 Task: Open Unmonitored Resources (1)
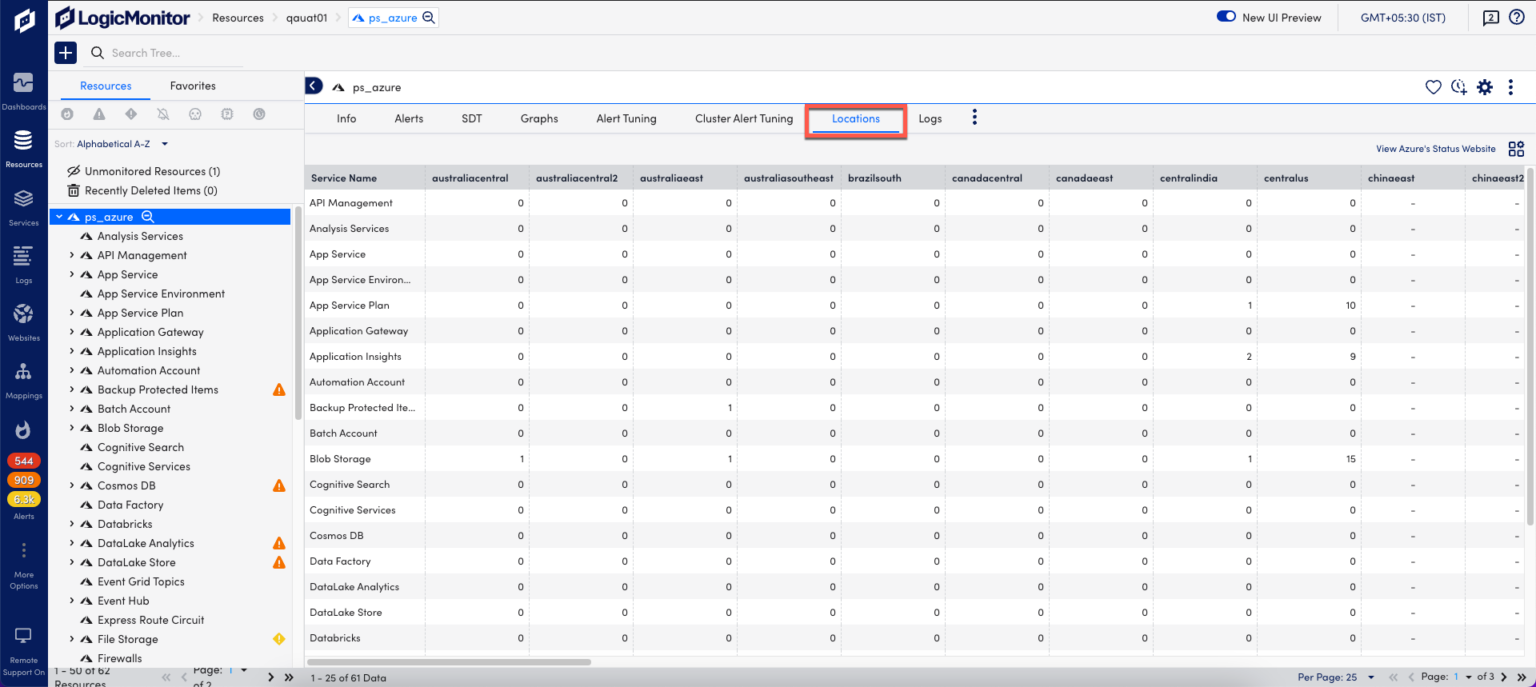pos(143,172)
